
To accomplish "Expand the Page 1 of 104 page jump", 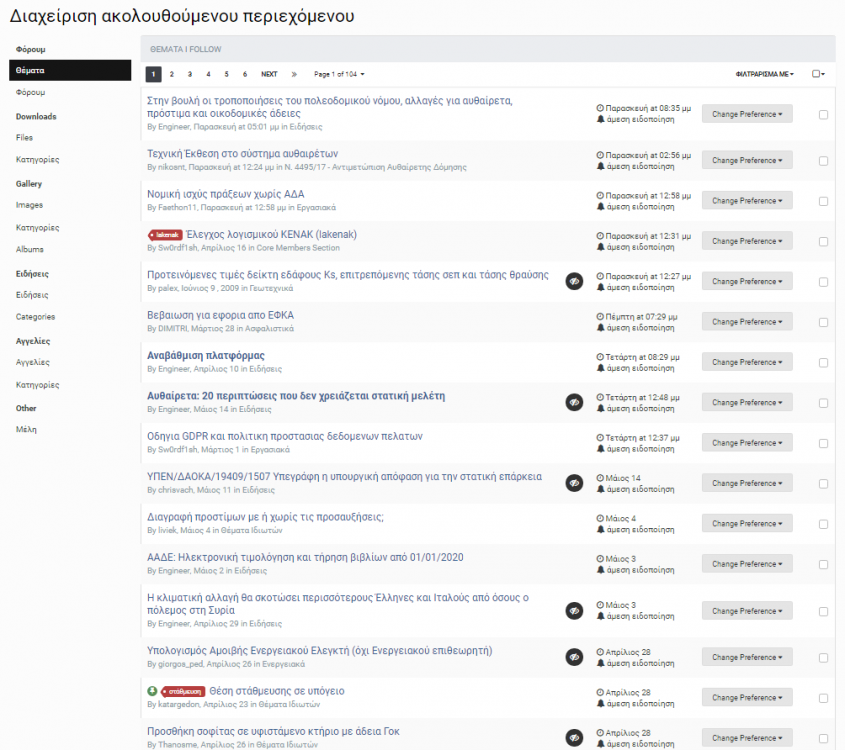I will [x=339, y=74].
